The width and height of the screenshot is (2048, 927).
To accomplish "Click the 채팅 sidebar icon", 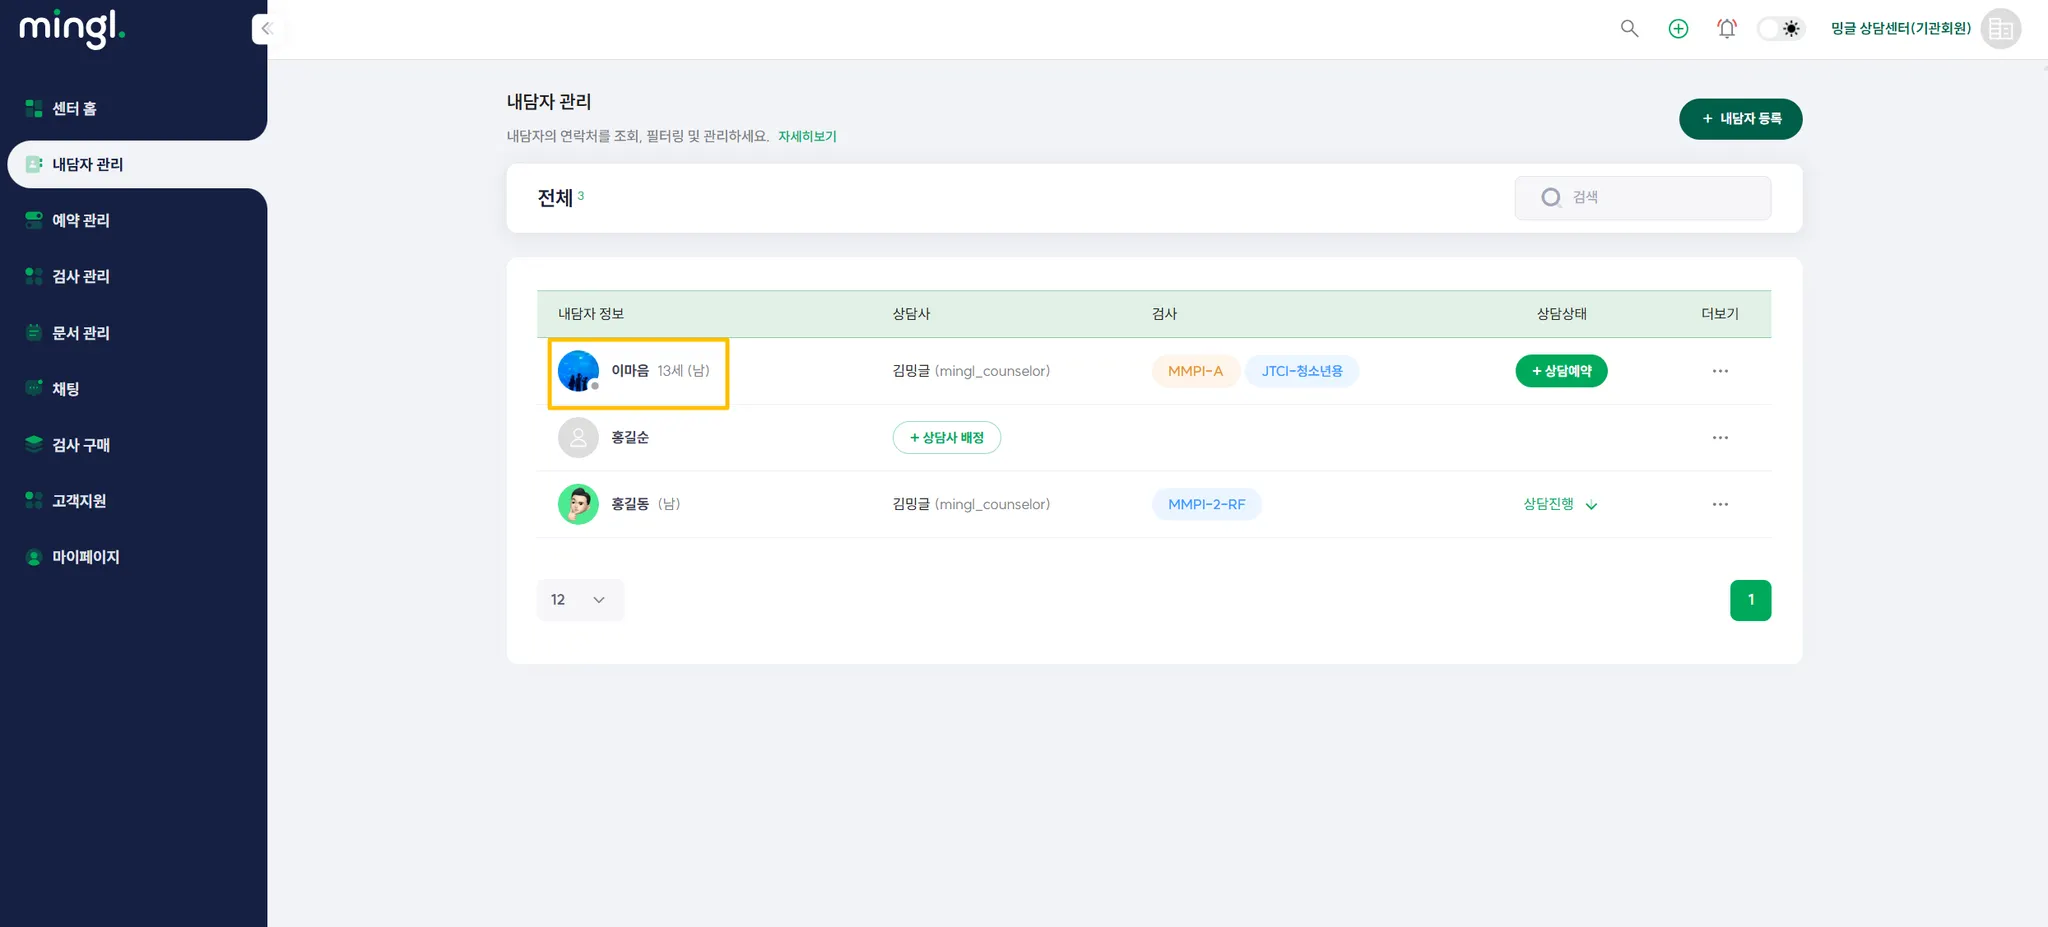I will [x=34, y=388].
